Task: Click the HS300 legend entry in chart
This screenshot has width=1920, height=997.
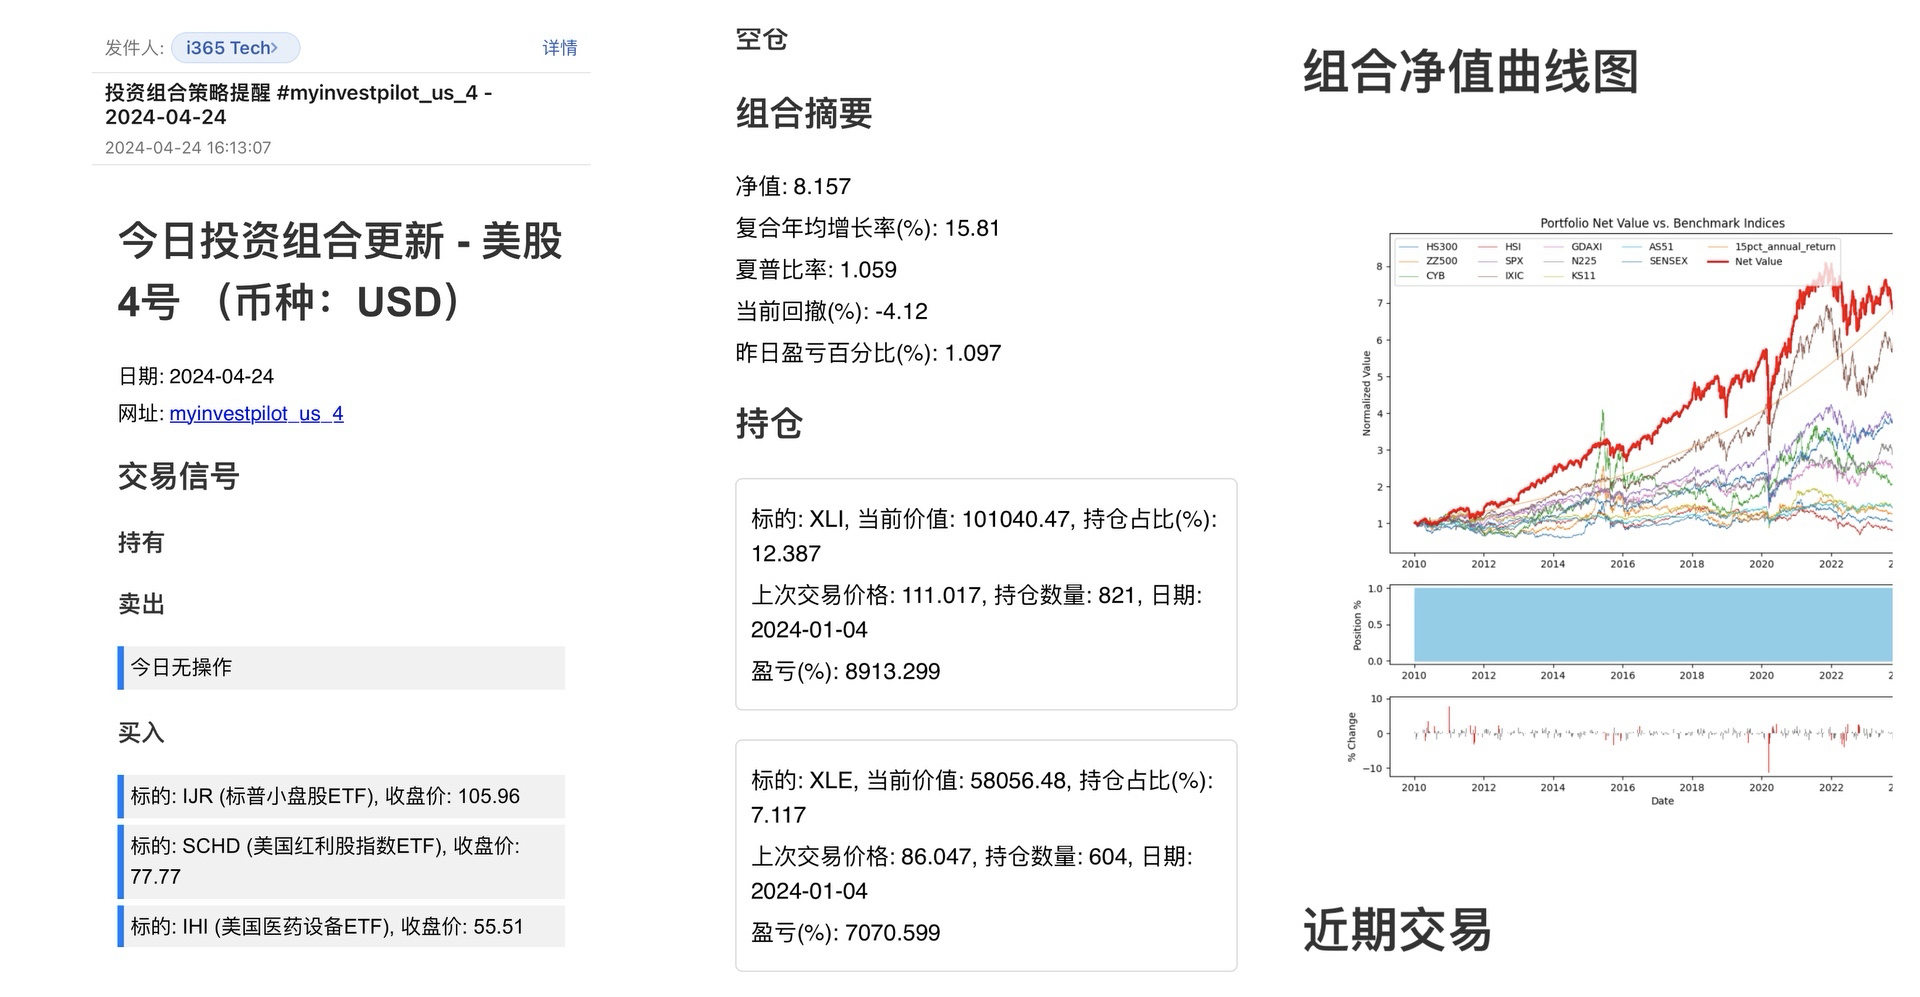Action: click(1440, 247)
